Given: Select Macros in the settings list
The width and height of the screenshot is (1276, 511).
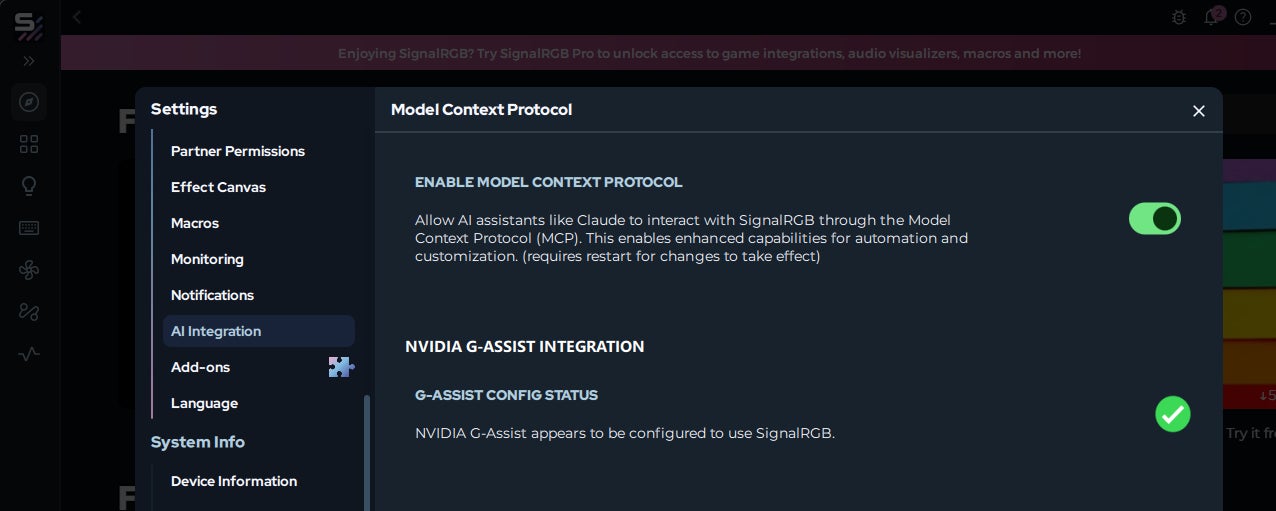Looking at the screenshot, I should click(x=195, y=223).
